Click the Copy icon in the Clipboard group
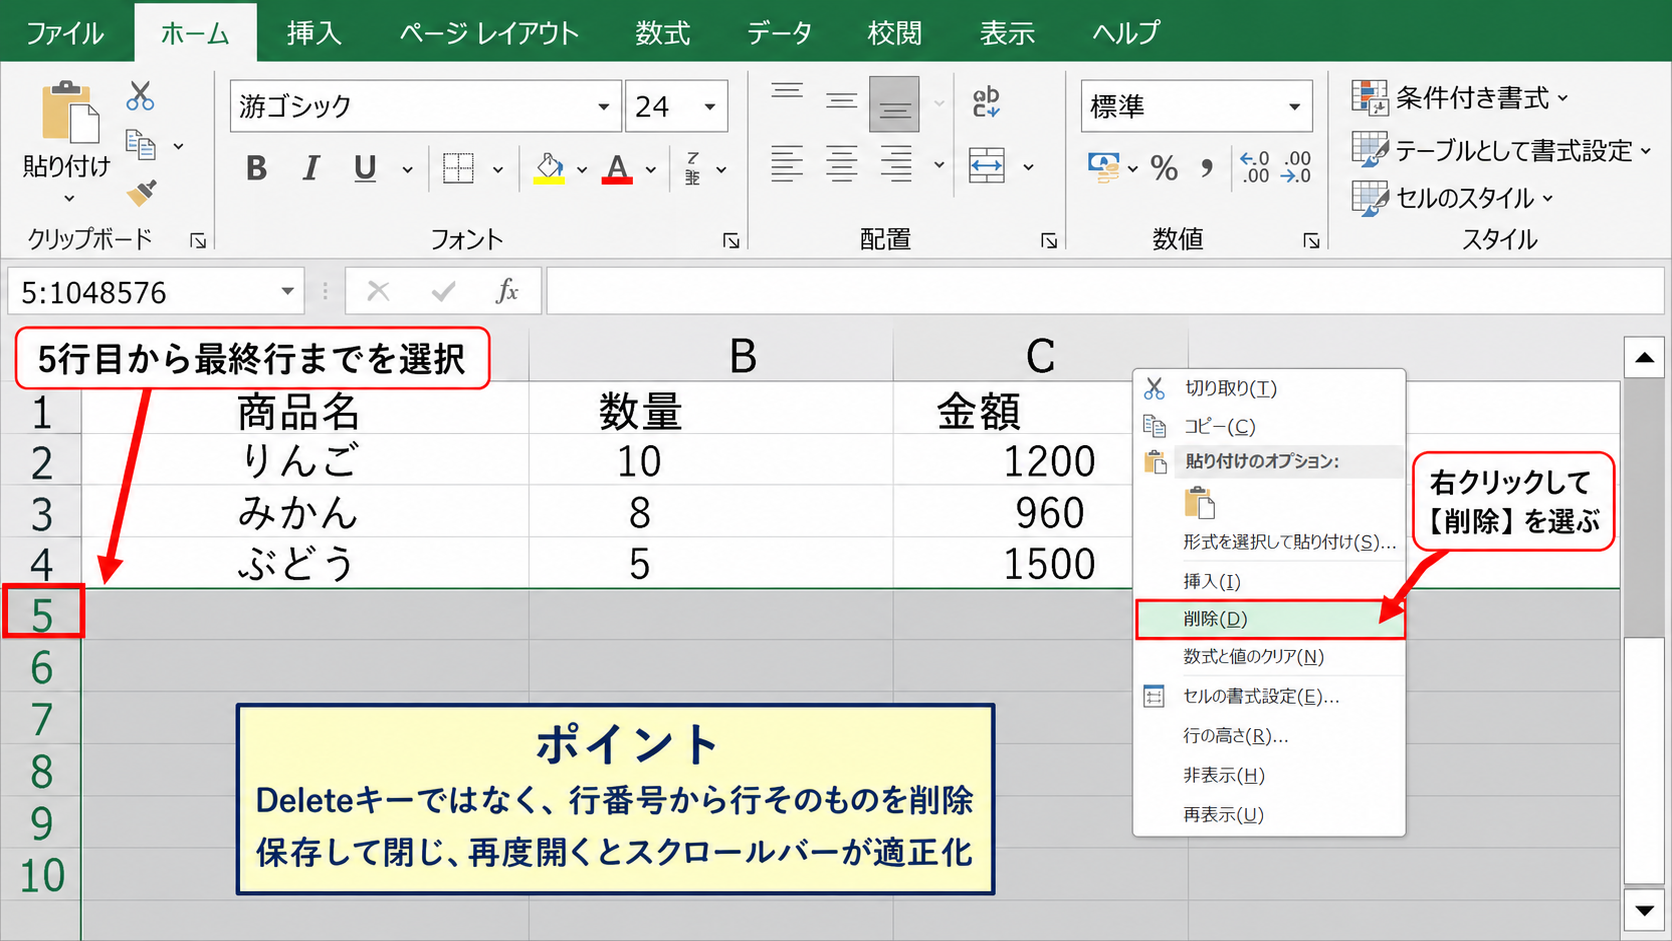The height and width of the screenshot is (941, 1672). click(x=140, y=146)
